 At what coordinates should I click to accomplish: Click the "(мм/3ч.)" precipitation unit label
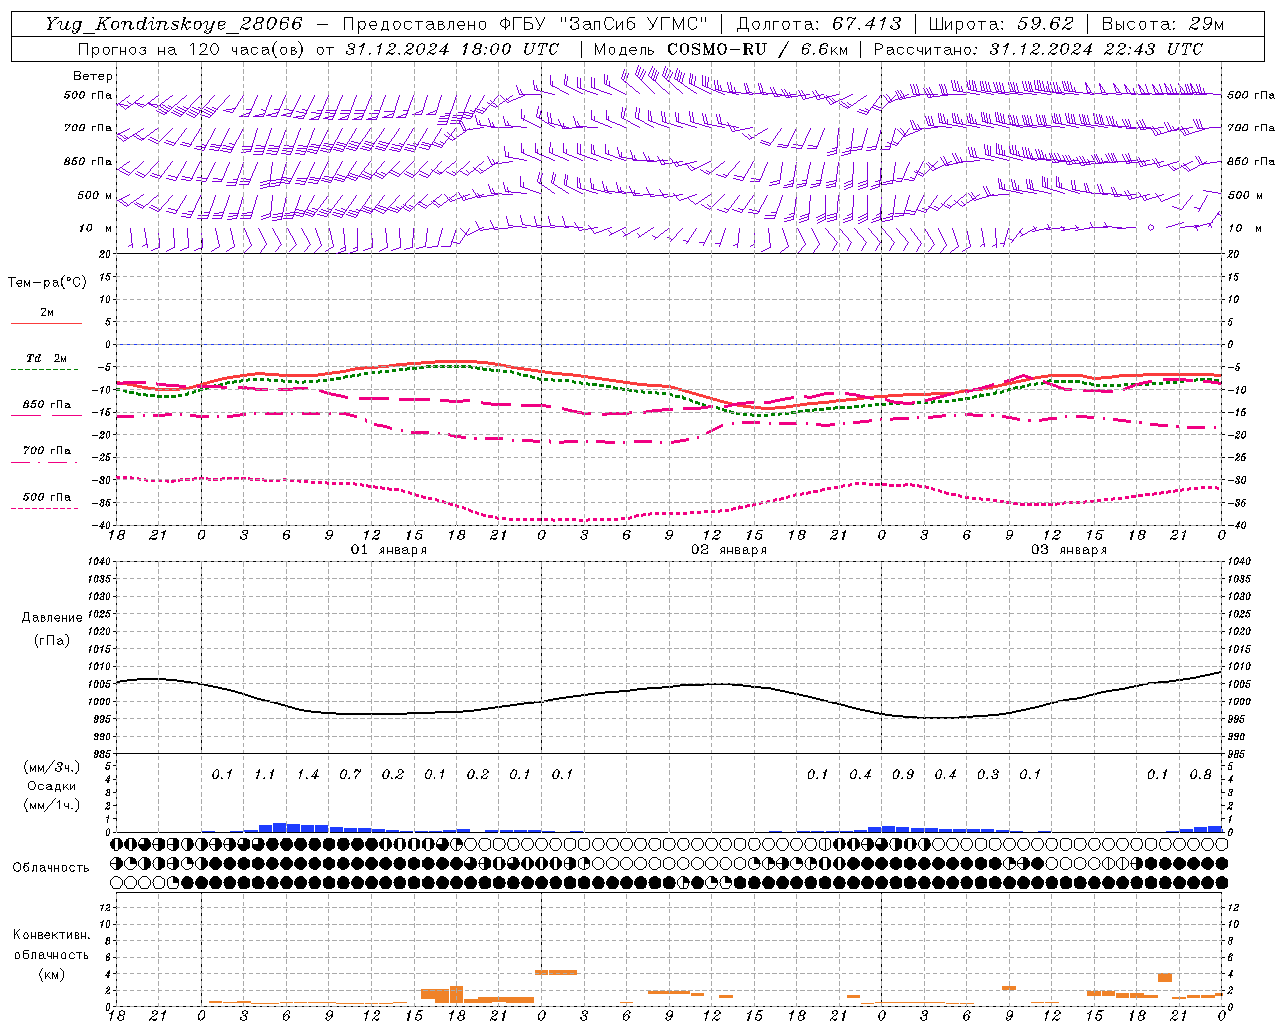52,768
